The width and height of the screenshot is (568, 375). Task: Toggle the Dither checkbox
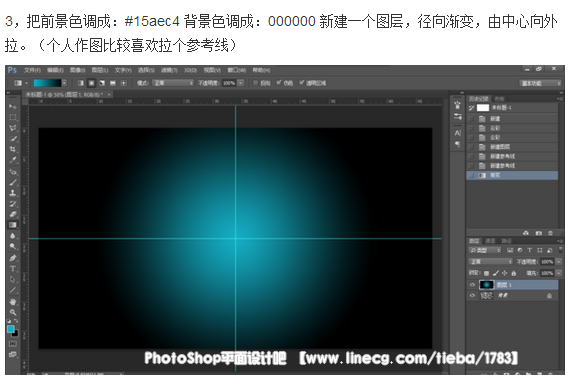[x=279, y=83]
